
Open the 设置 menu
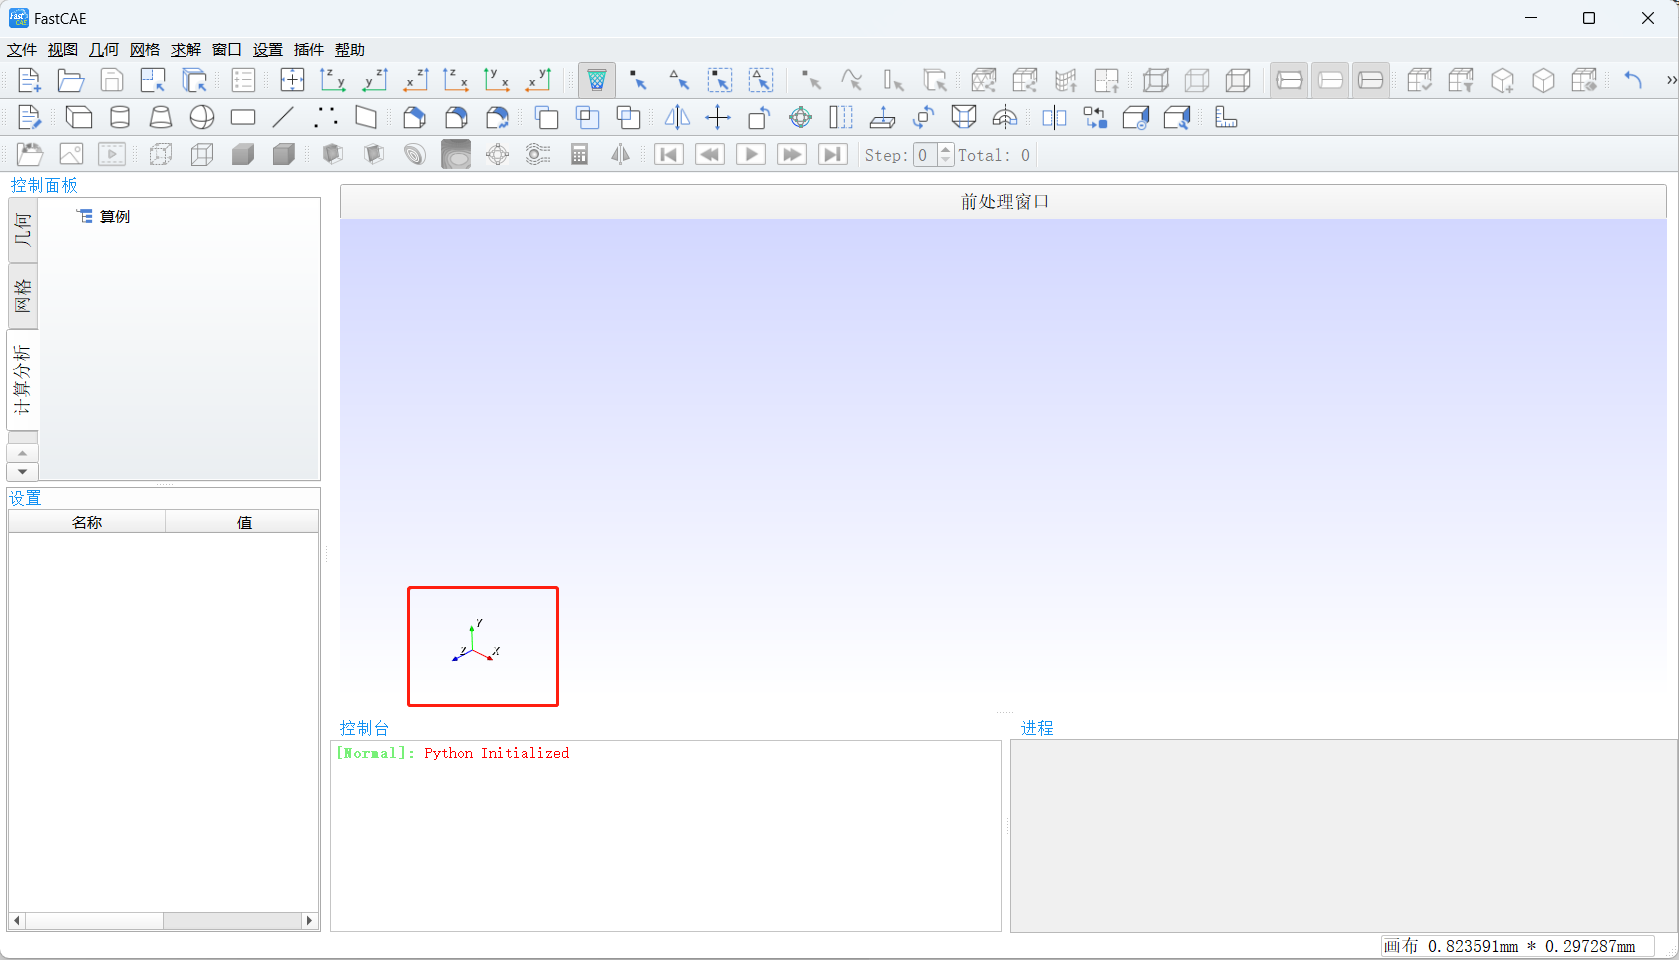[268, 50]
